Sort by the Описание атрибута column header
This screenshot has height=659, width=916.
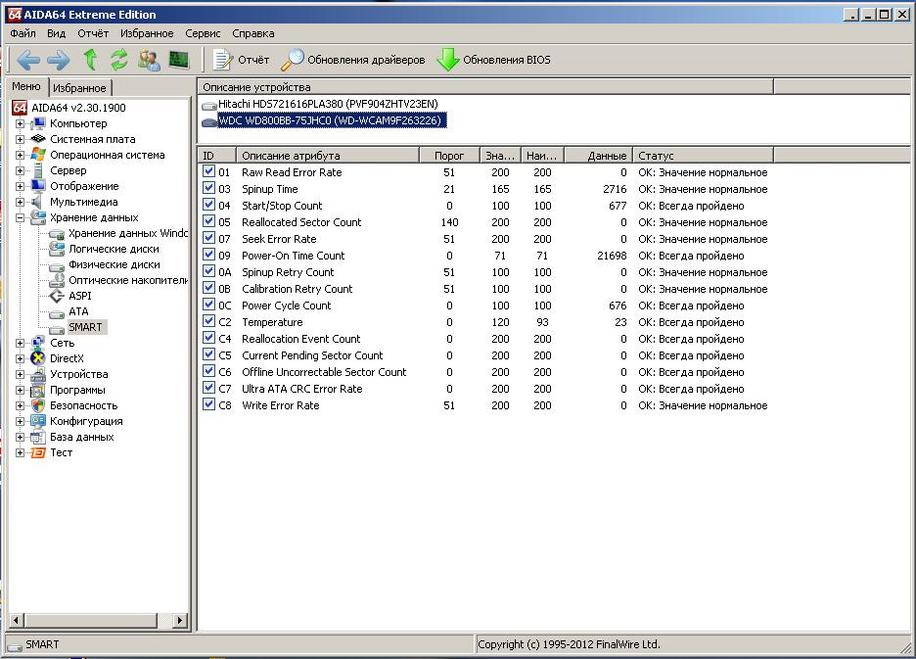328,155
